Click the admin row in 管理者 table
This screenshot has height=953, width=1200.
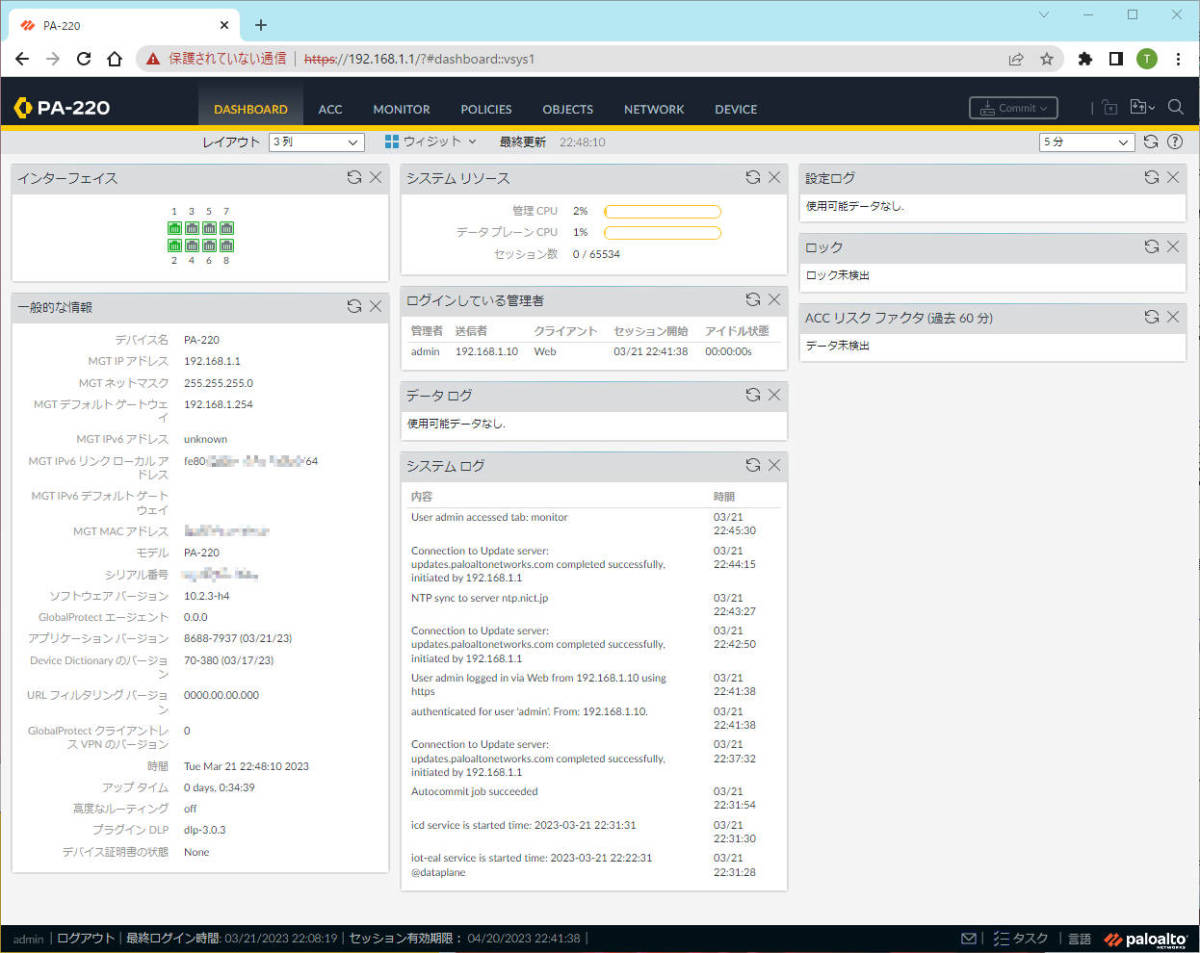(594, 352)
